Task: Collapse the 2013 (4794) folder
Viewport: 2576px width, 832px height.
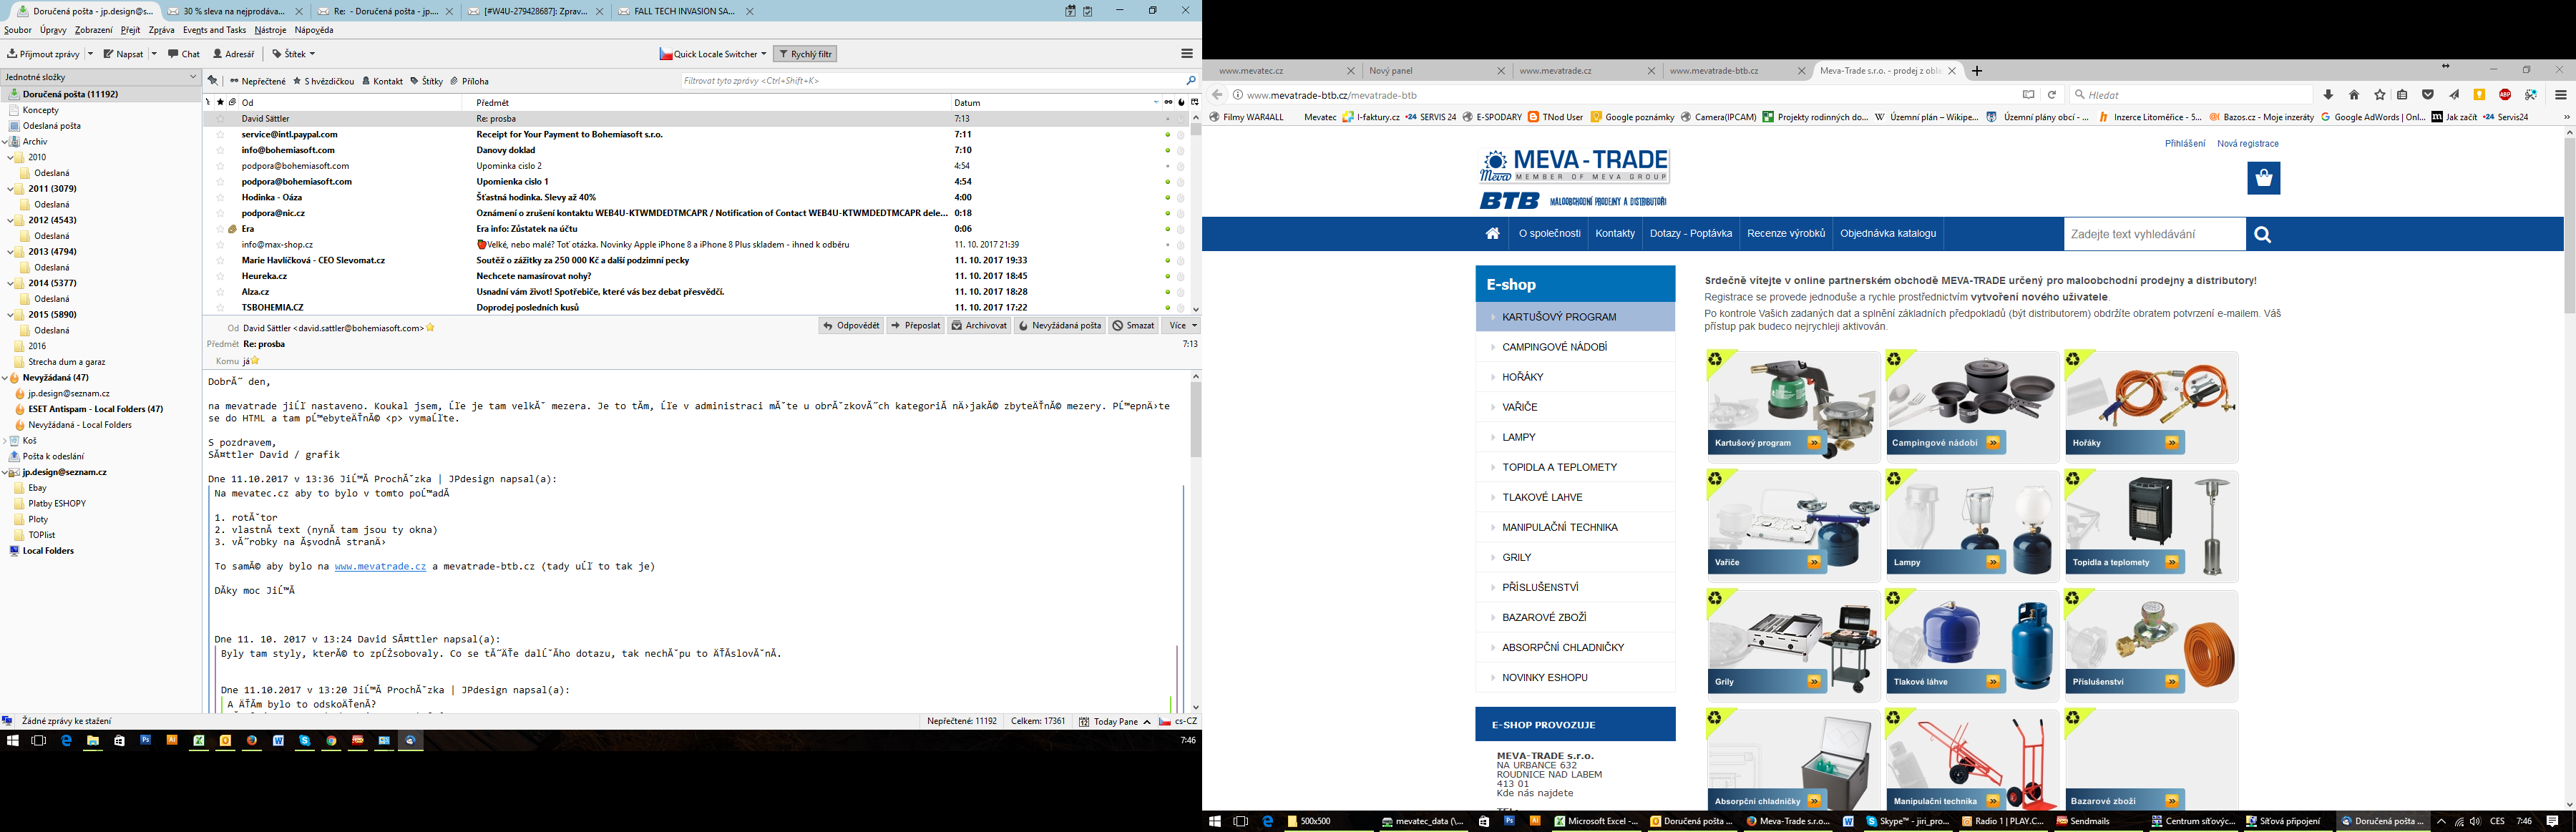Action: pos(10,252)
